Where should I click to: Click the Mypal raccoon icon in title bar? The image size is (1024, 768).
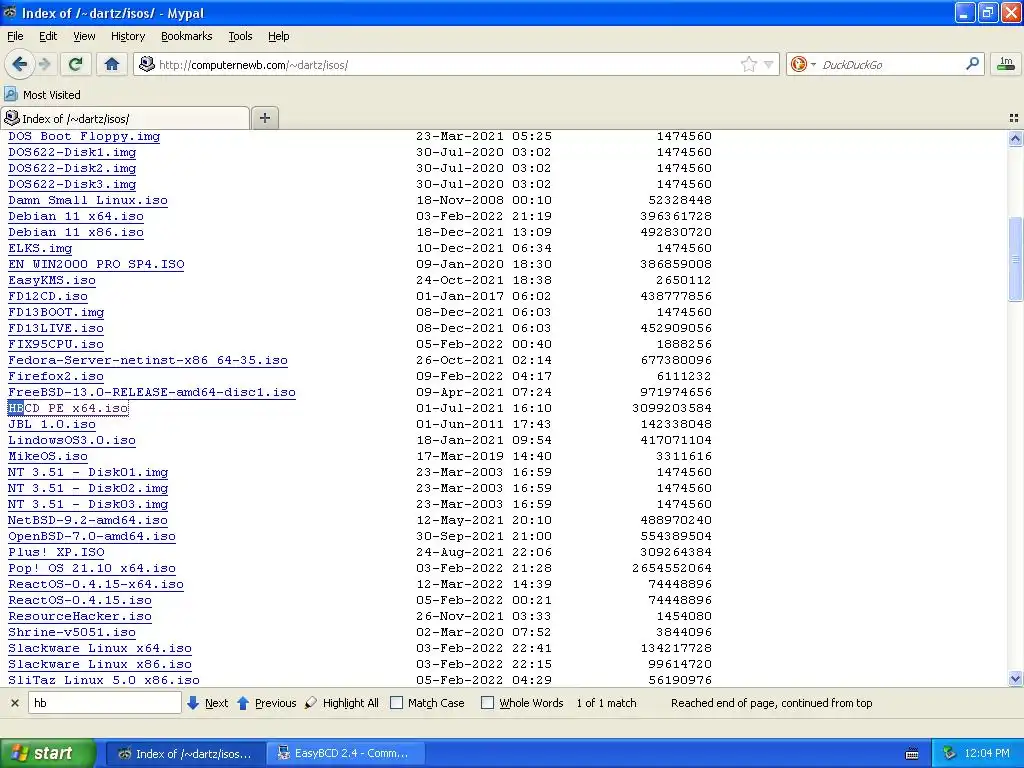click(x=10, y=12)
